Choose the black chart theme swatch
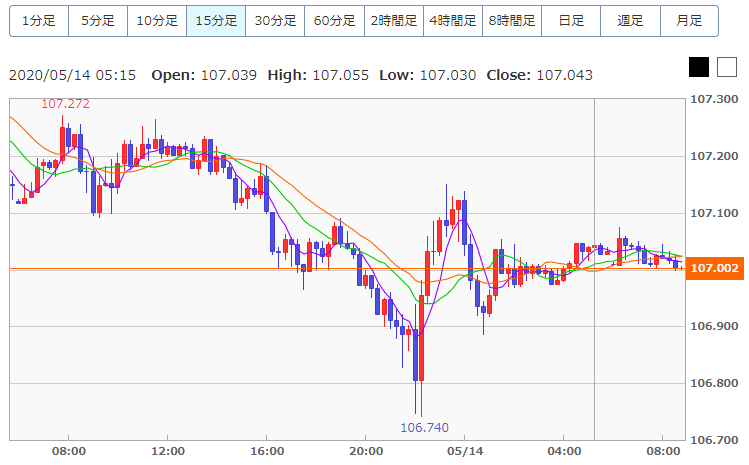This screenshot has width=749, height=465. click(x=699, y=67)
